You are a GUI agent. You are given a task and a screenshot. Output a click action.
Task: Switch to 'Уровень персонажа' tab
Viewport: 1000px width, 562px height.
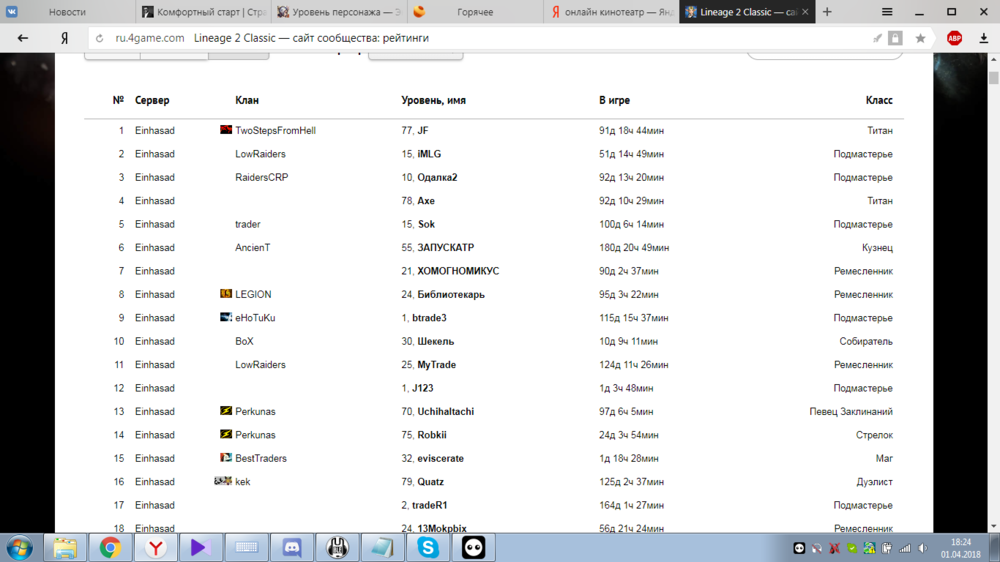tap(340, 12)
